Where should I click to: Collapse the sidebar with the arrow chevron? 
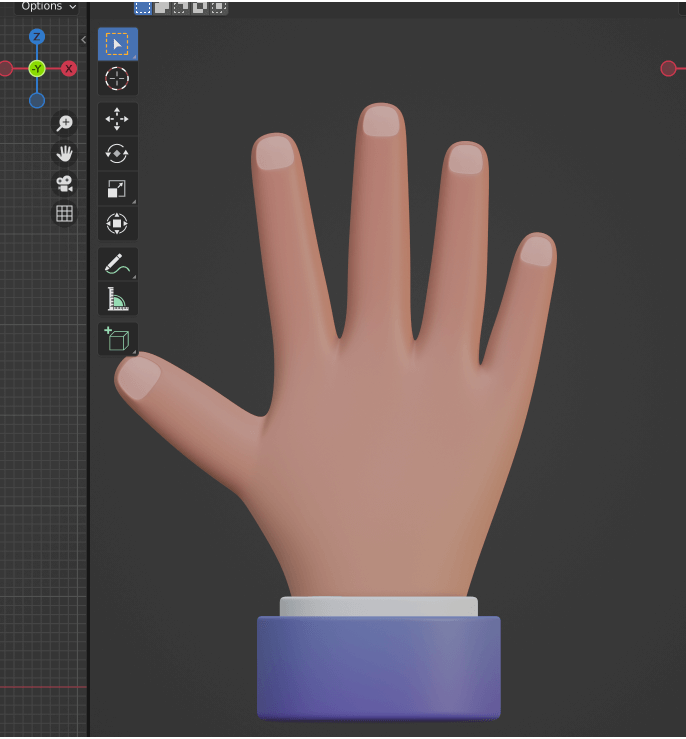pos(83,40)
